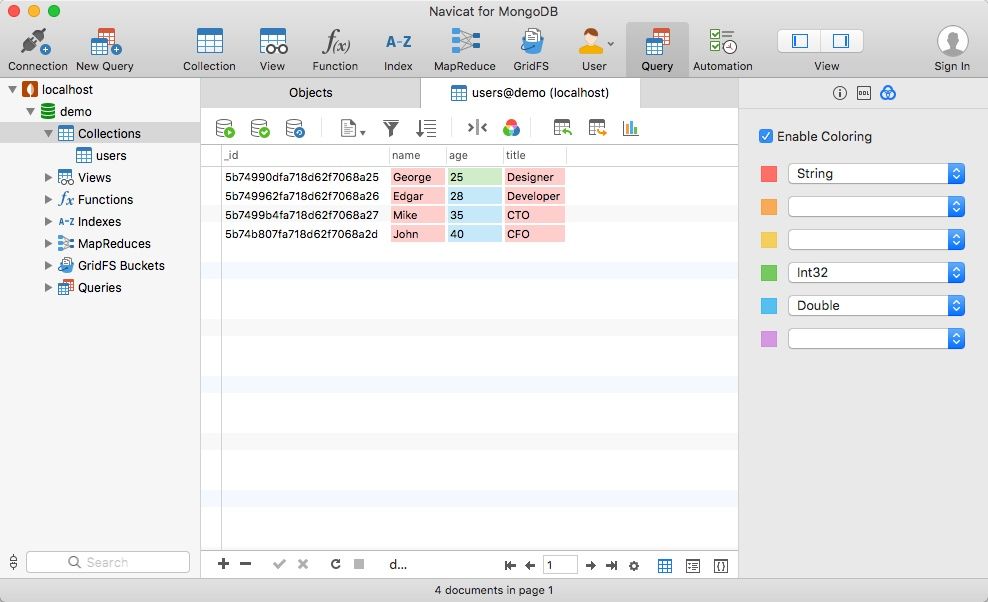Click the page number input field
The image size is (988, 602).
560,565
